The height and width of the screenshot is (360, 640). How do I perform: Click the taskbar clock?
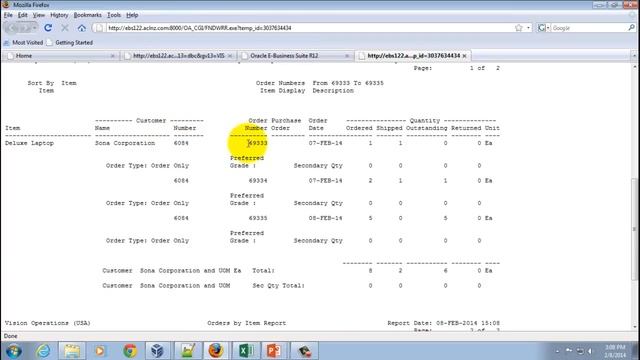(615, 351)
